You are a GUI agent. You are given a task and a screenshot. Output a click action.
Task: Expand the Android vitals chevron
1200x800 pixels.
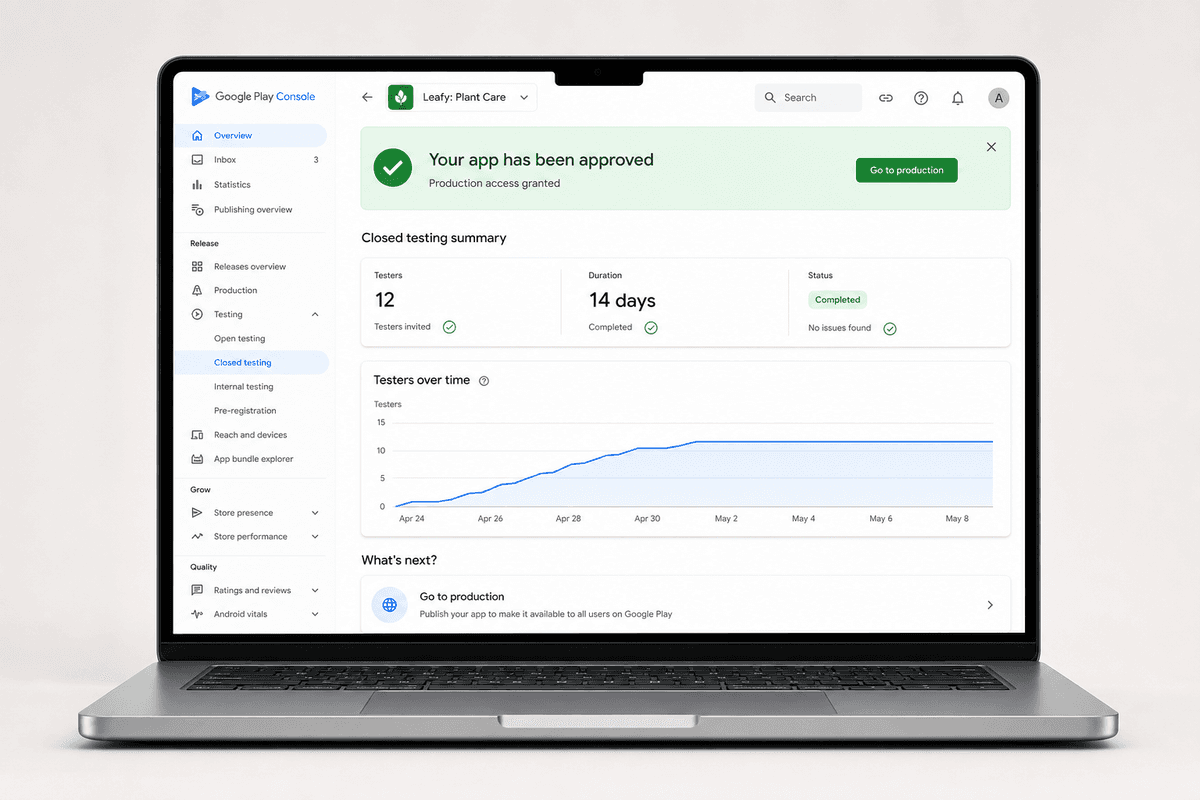click(315, 615)
